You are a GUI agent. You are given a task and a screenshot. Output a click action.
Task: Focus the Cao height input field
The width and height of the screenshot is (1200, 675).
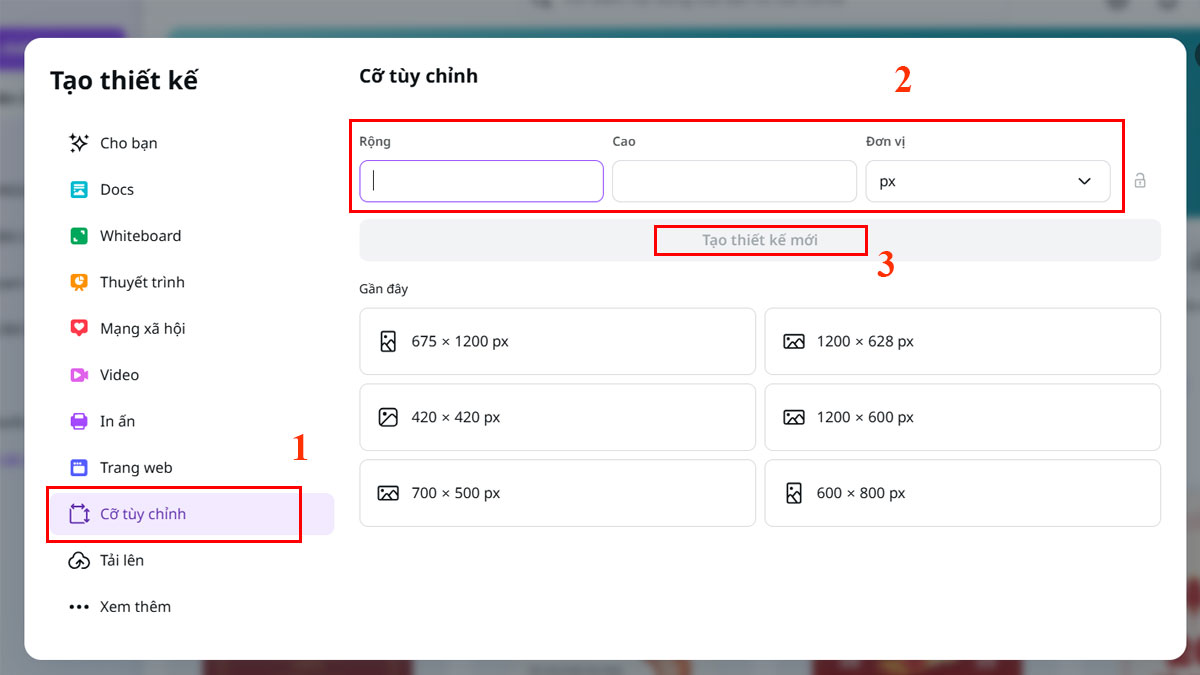(734, 181)
